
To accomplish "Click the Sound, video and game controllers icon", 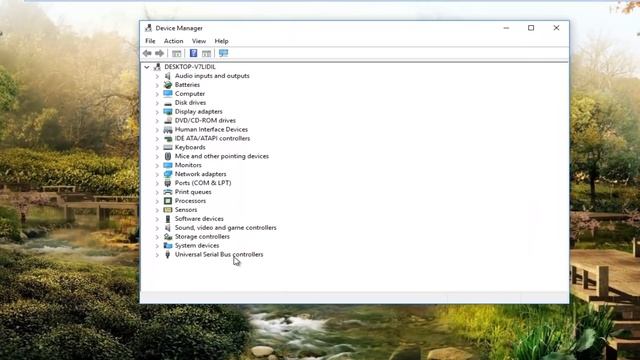I will pos(168,228).
